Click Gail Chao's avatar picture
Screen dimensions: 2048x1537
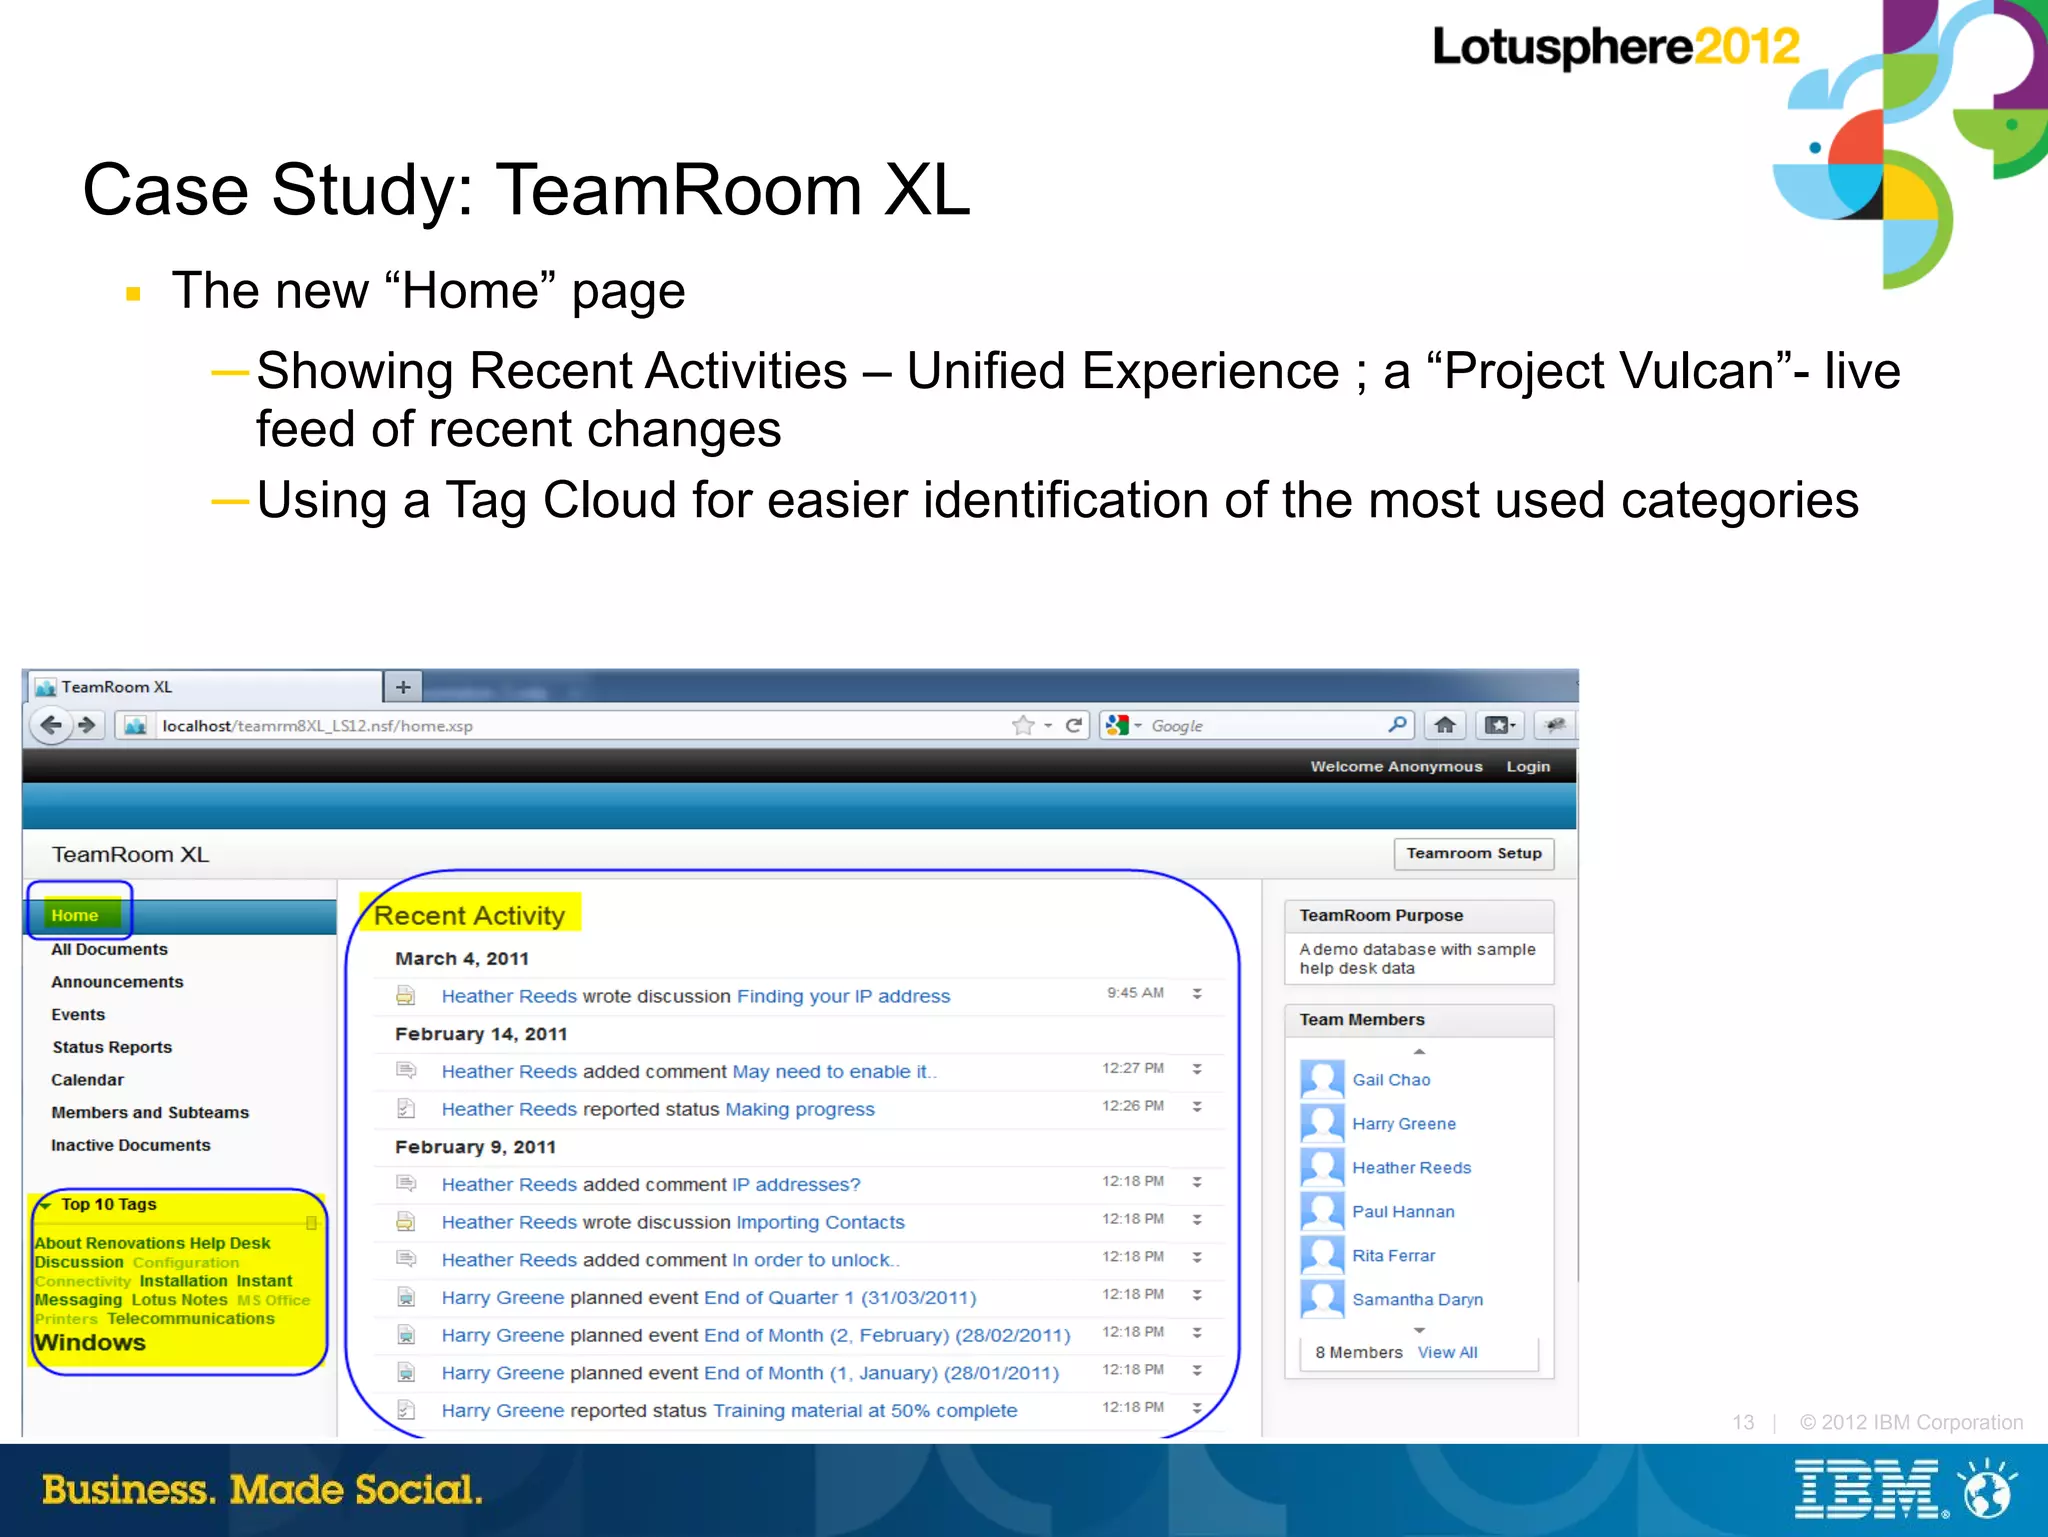coord(1322,1080)
